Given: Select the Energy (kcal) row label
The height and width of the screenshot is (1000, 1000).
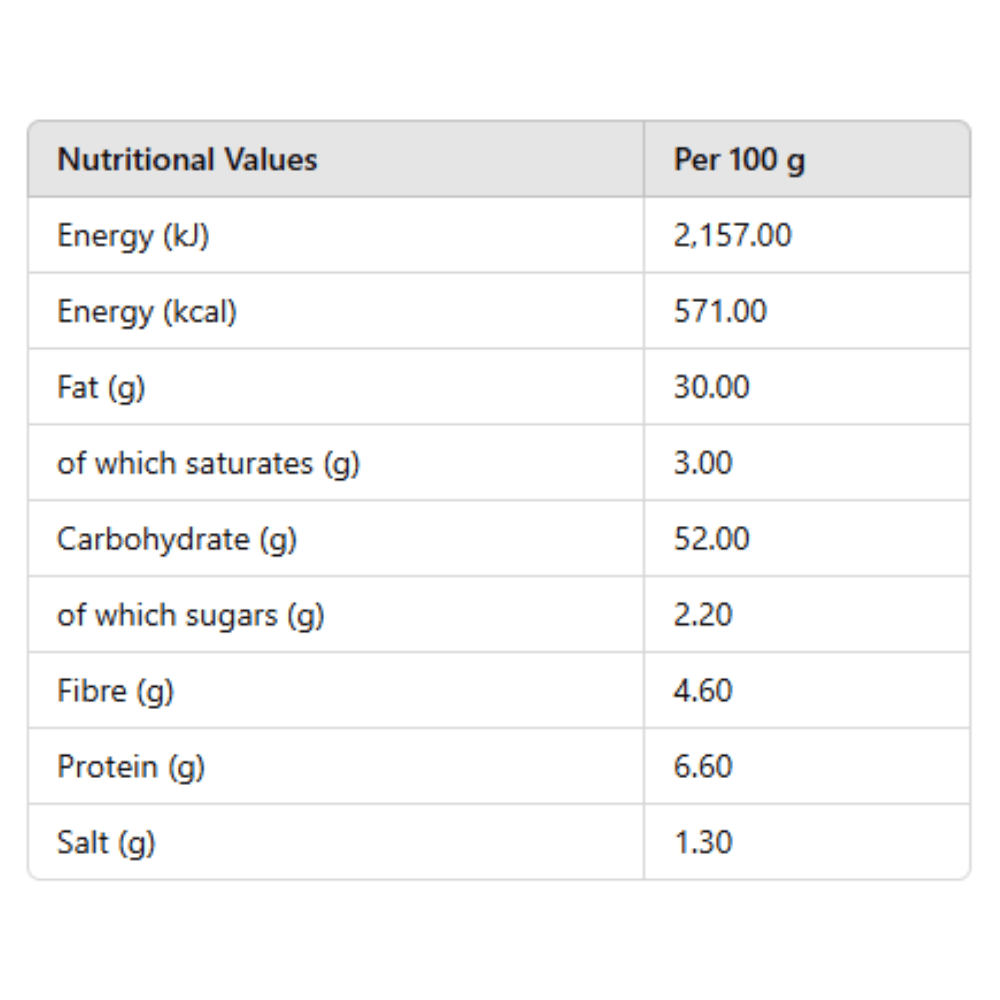Looking at the screenshot, I should (147, 312).
